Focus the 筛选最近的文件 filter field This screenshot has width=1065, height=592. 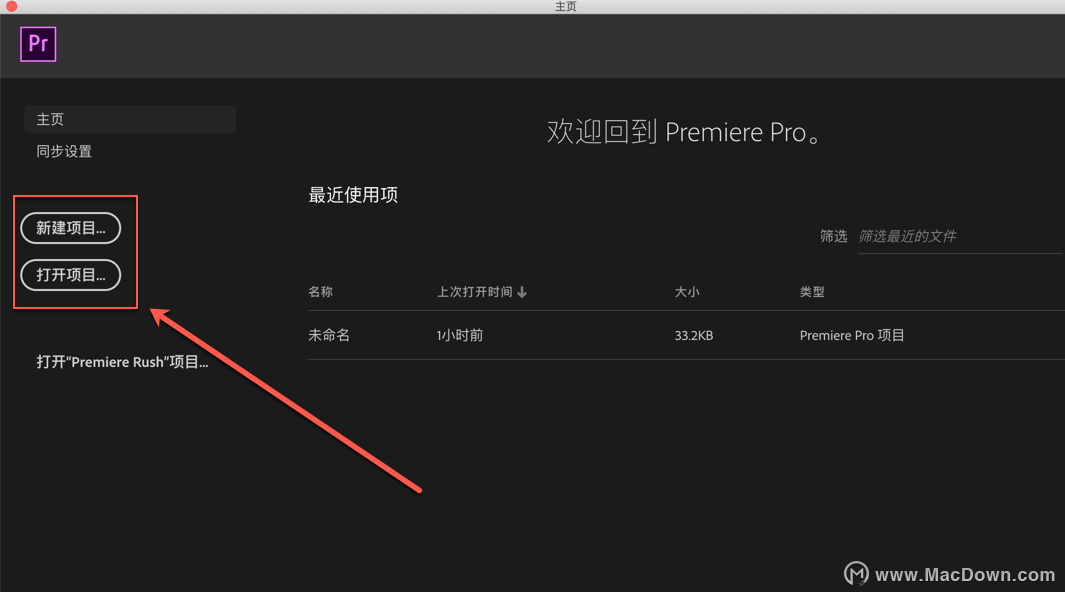tap(960, 236)
